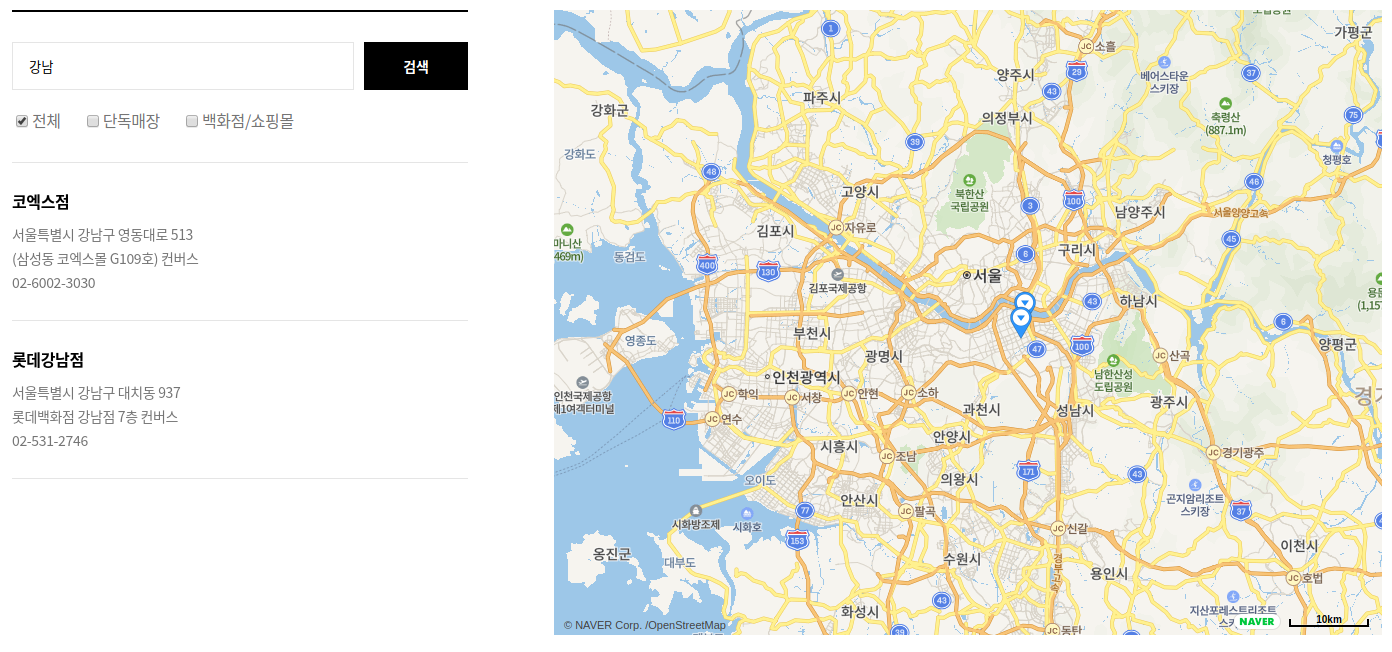The width and height of the screenshot is (1392, 652).
Task: Open the 코엑스점 store result
Action: click(41, 202)
